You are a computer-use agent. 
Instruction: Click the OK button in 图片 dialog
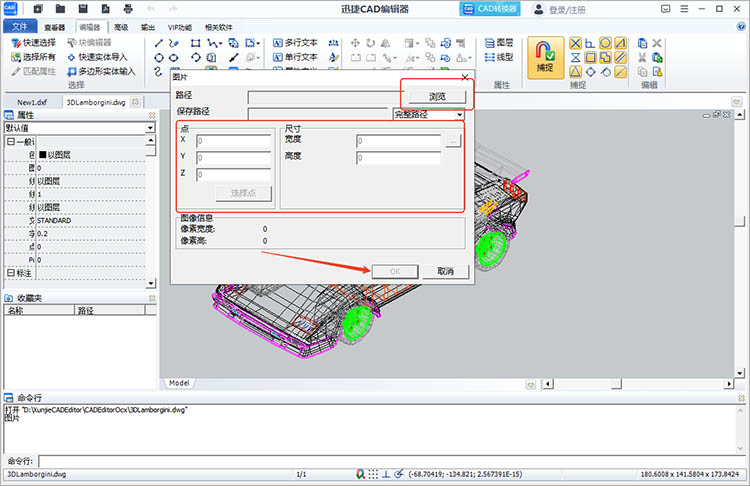395,271
